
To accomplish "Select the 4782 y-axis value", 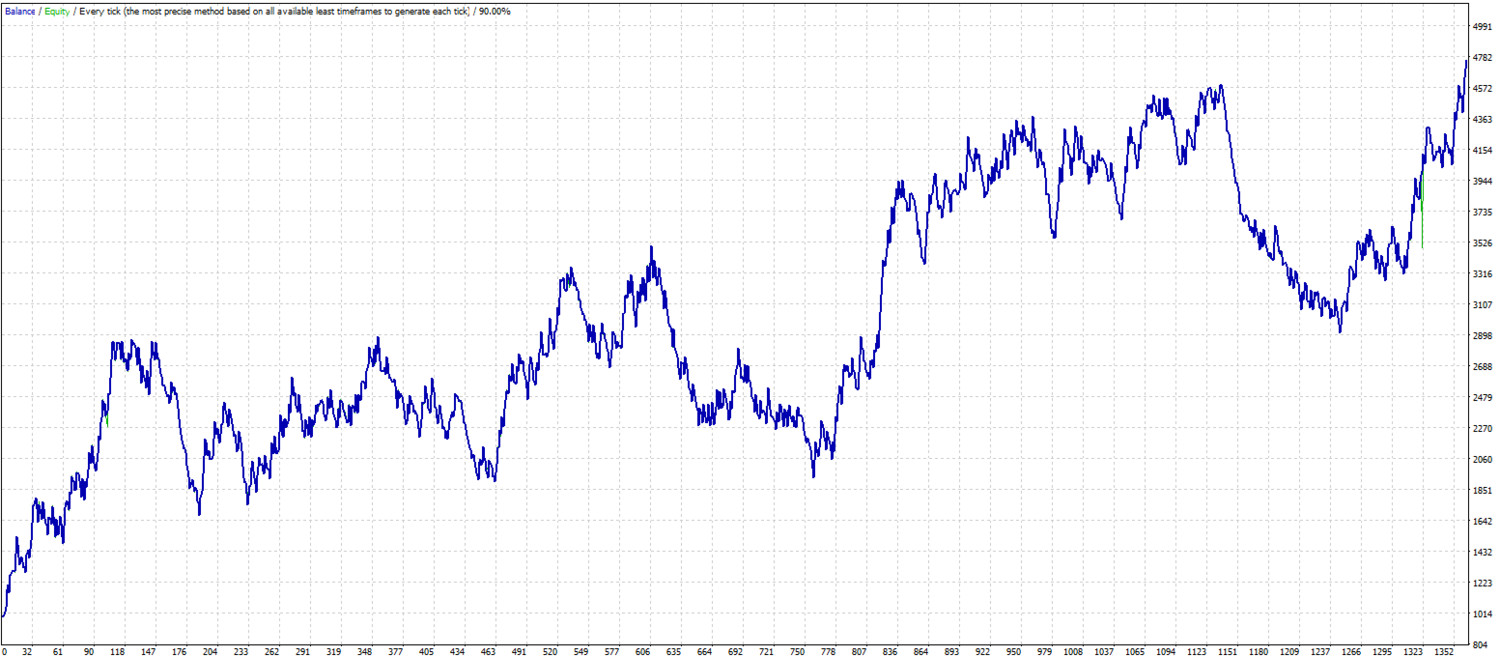I will (x=1483, y=58).
